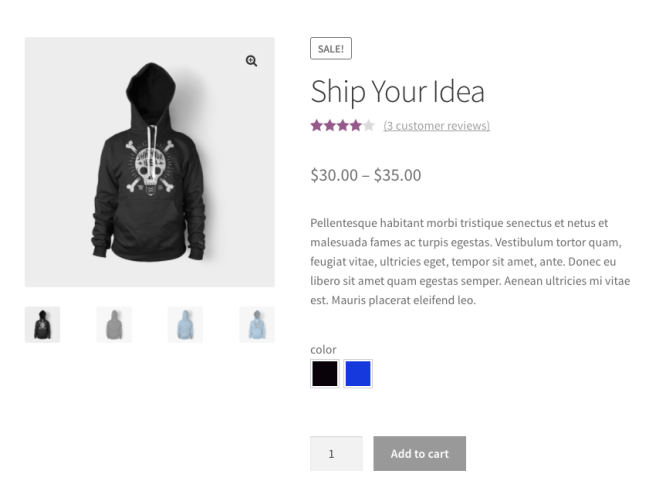
Task: Click the Ship Your Idea product title
Action: pyautogui.click(x=397, y=92)
